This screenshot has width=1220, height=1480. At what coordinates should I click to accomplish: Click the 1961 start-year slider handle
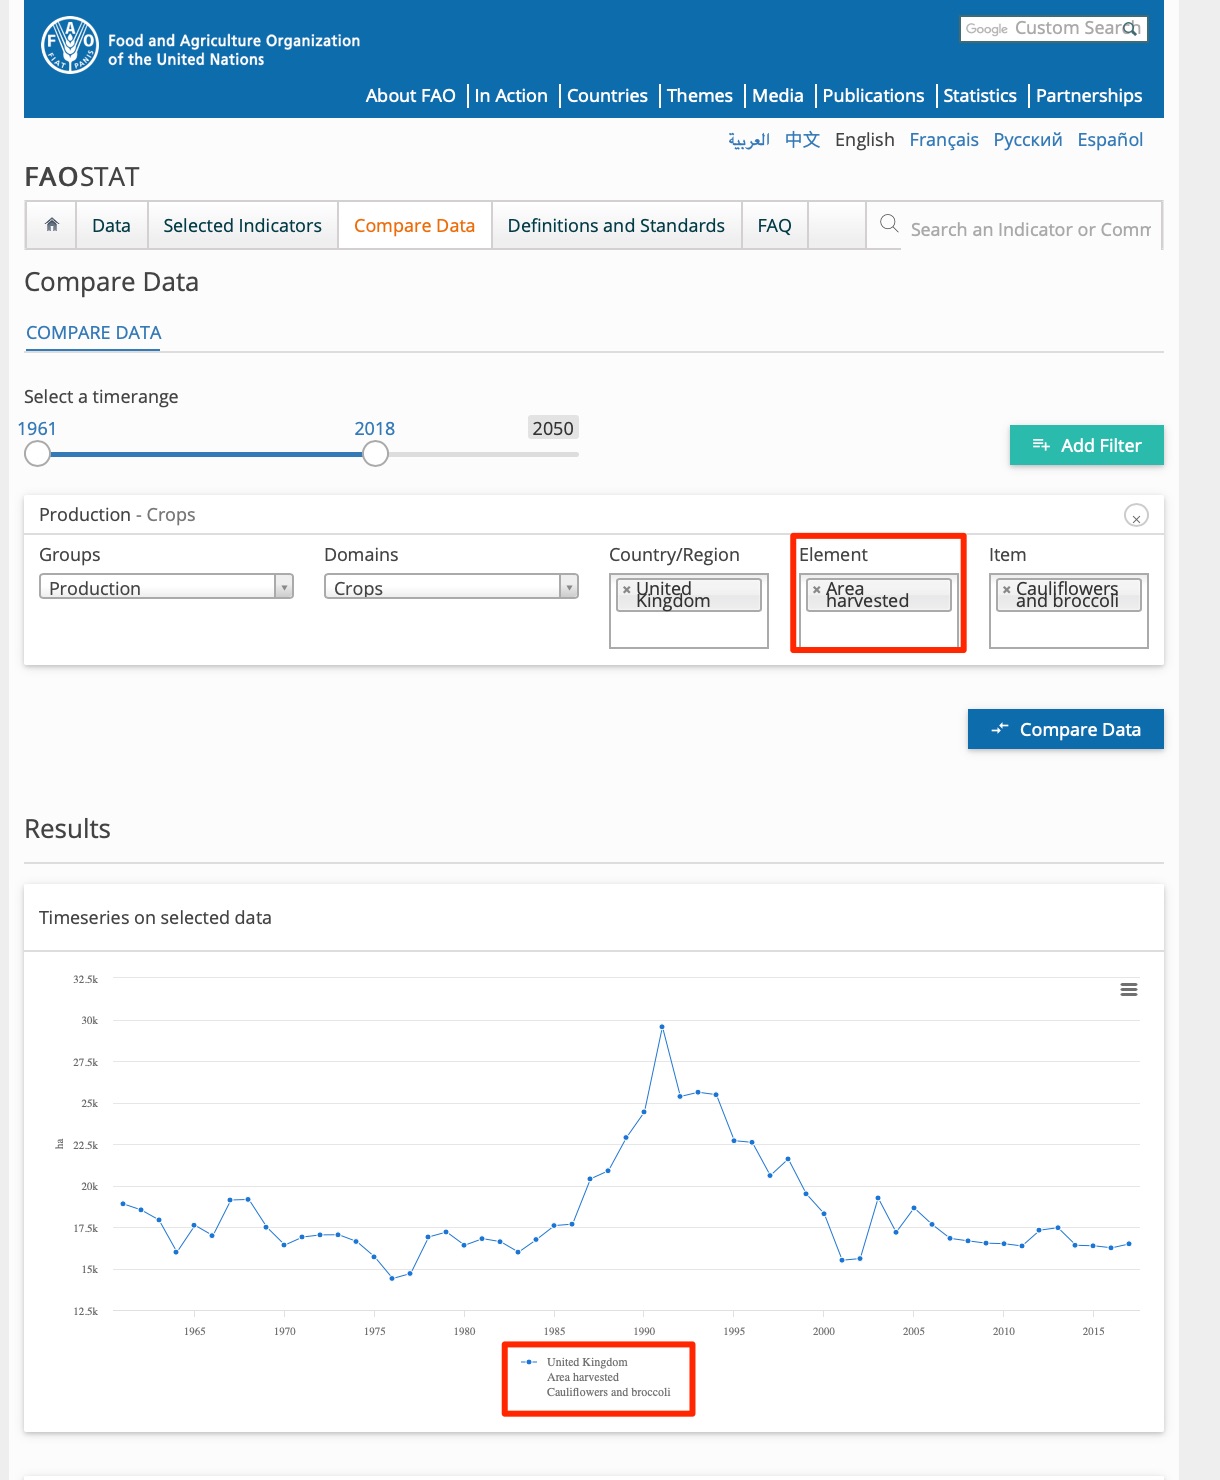click(x=37, y=454)
